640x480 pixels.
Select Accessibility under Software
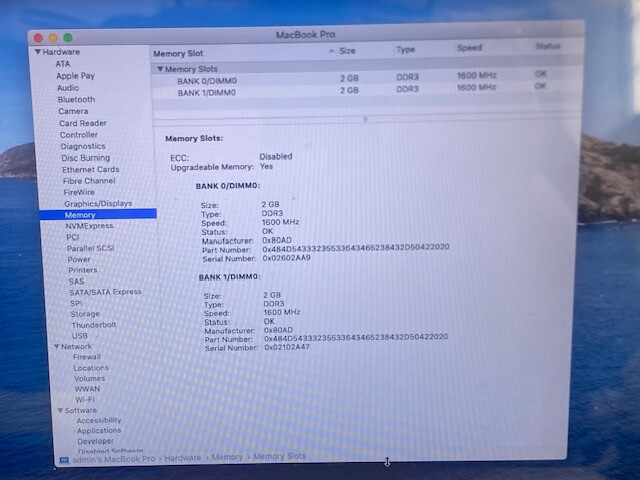point(99,420)
